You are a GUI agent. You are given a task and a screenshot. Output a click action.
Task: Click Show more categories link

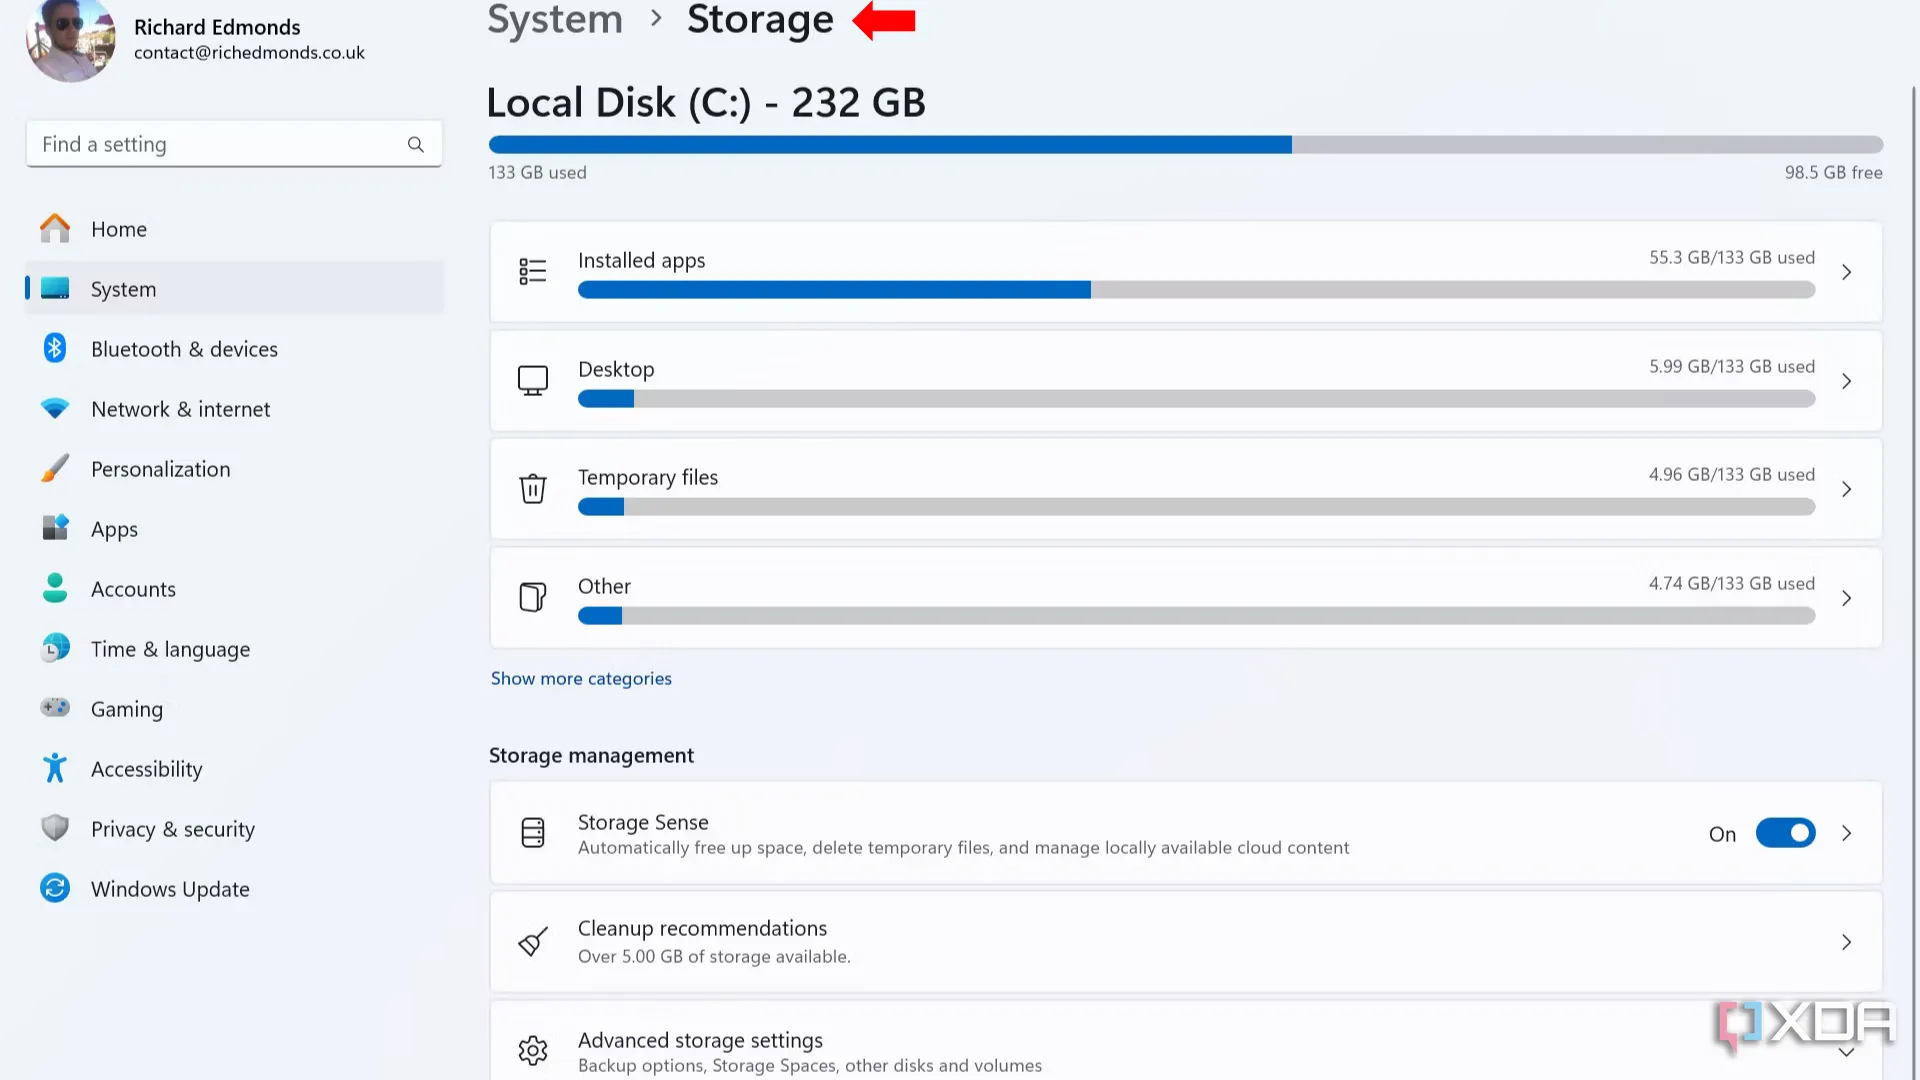(581, 678)
